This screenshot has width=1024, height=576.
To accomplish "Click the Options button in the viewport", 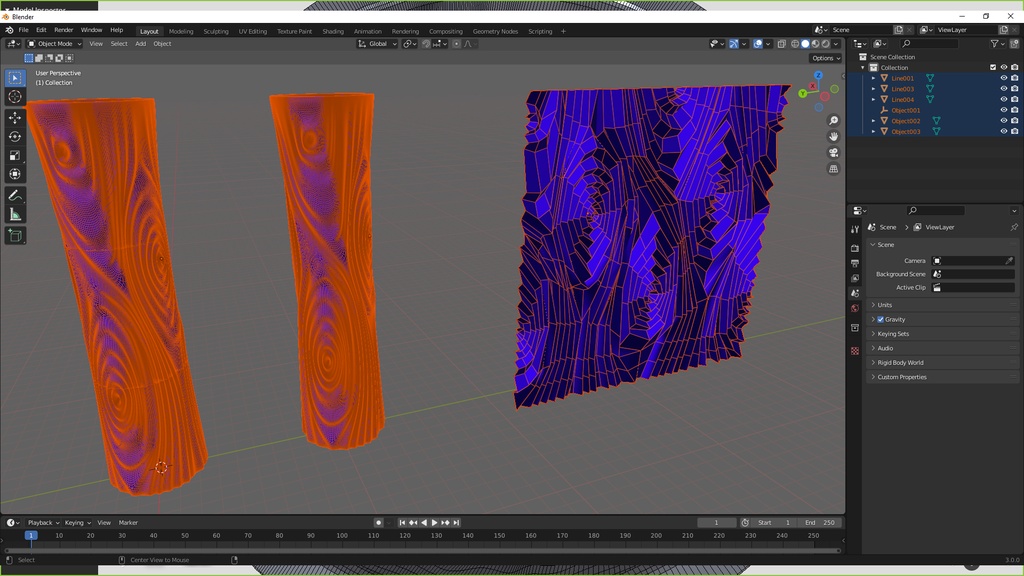I will coord(825,58).
